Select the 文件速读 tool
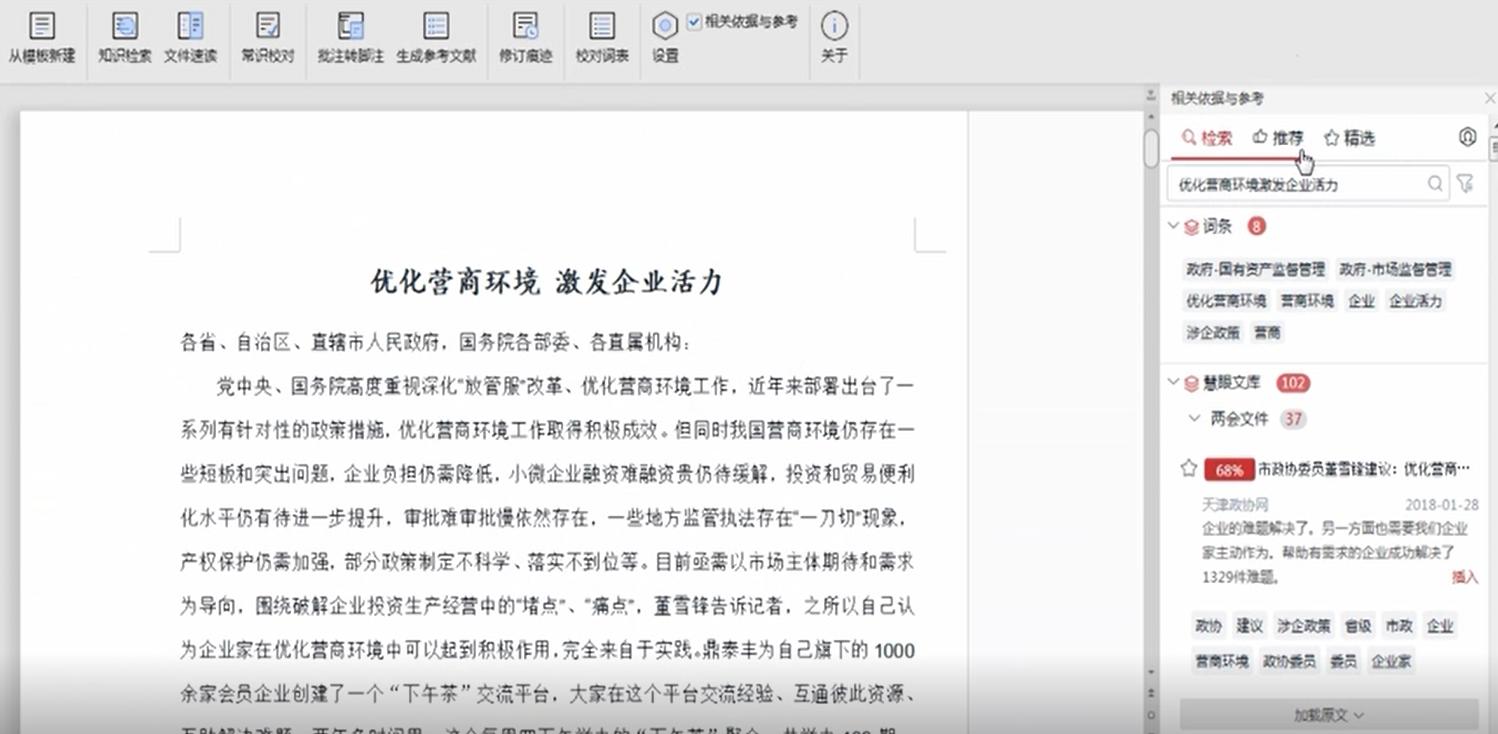The image size is (1498, 734). 189,36
